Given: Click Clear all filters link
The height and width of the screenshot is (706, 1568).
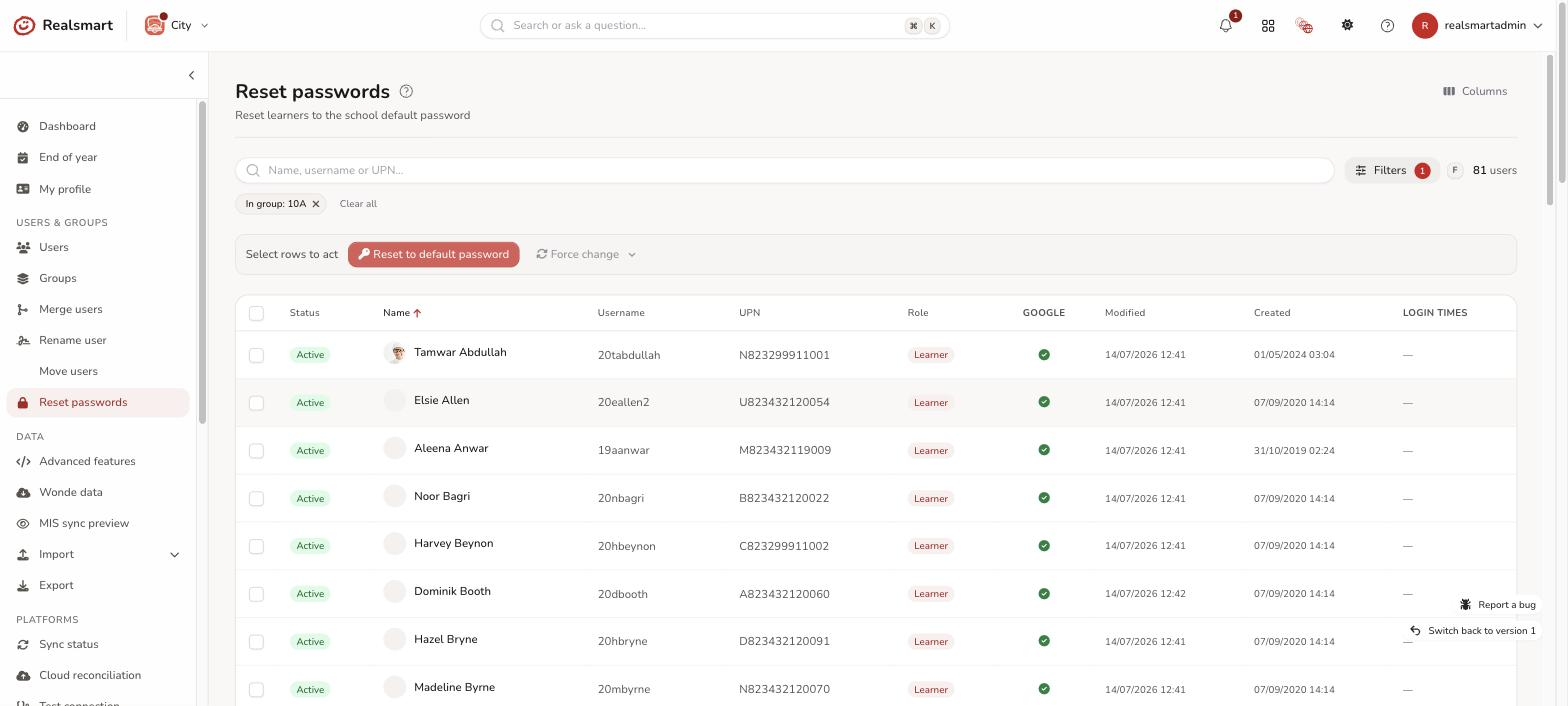Looking at the screenshot, I should (x=358, y=204).
